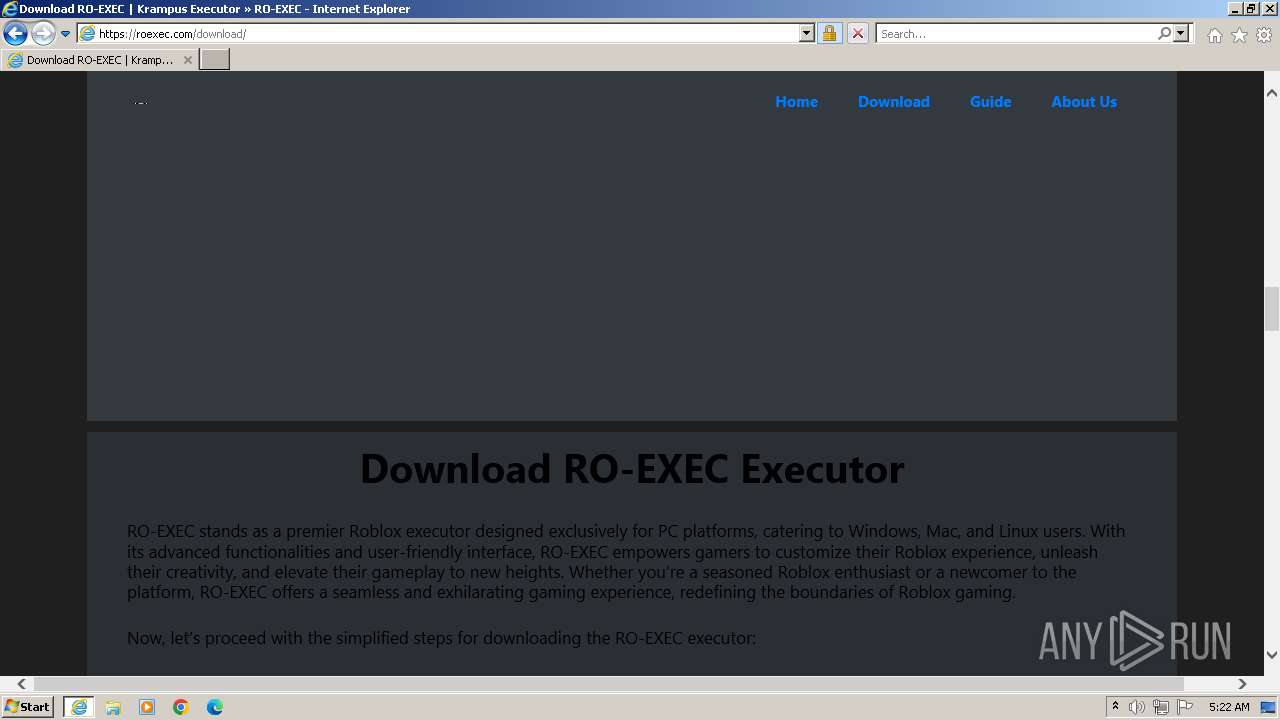Click the horizontal scrollbar thumb
The image size is (1280, 720).
tap(608, 684)
